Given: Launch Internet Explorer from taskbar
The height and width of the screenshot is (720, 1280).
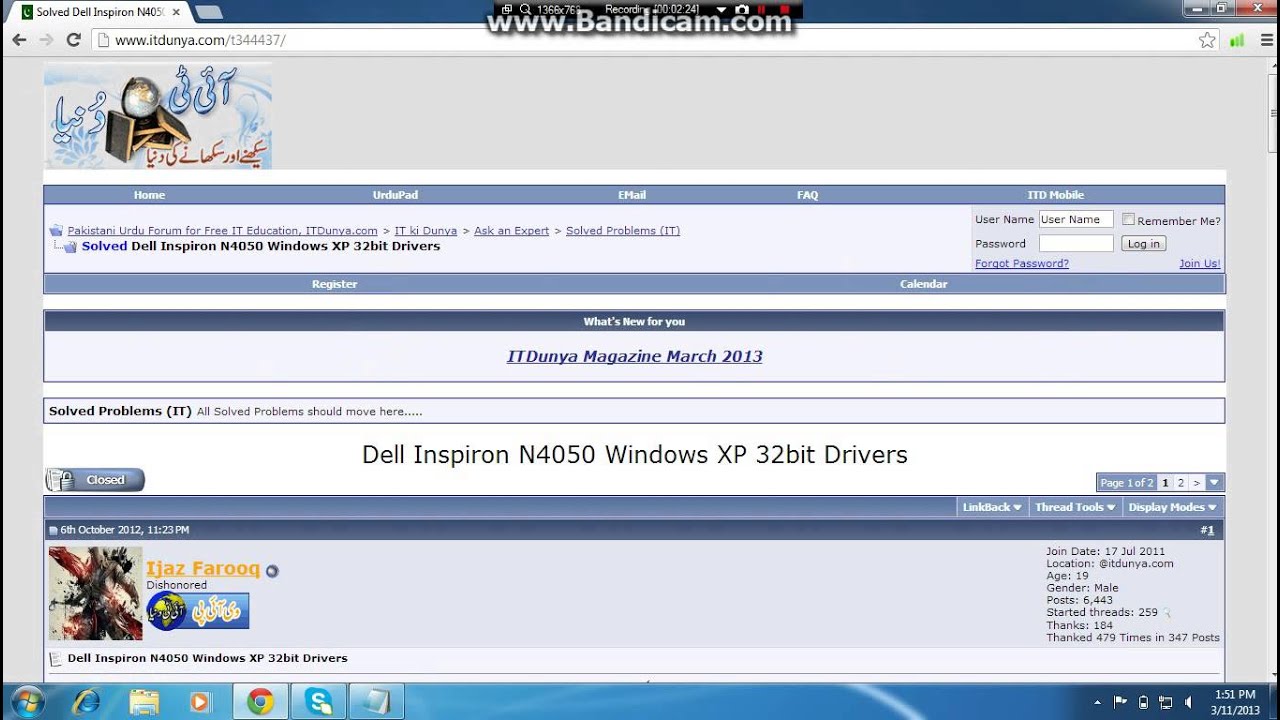Looking at the screenshot, I should point(87,701).
